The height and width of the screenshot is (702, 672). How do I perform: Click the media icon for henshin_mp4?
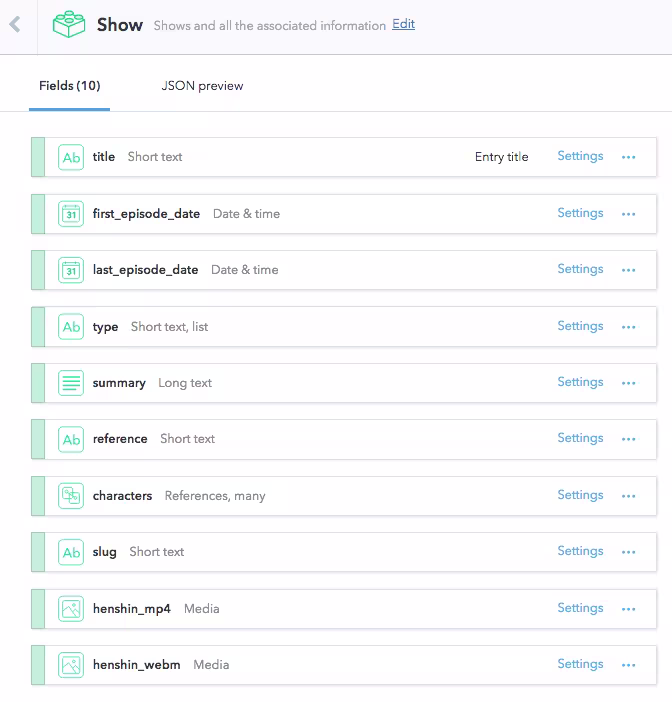click(x=71, y=609)
